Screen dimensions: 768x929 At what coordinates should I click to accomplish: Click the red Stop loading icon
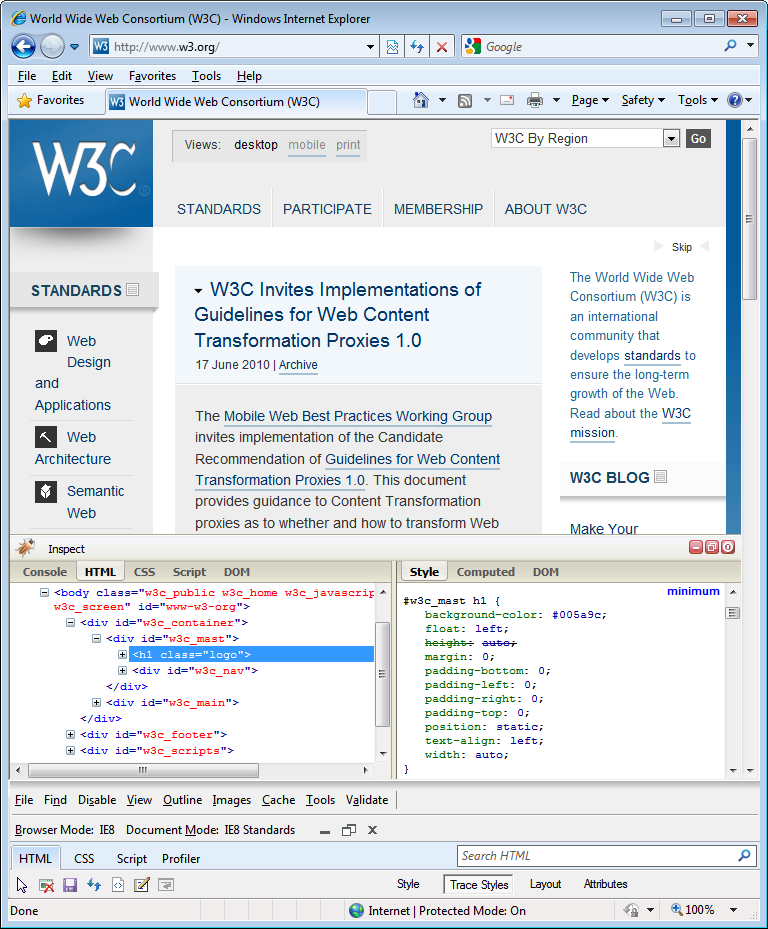(x=442, y=47)
